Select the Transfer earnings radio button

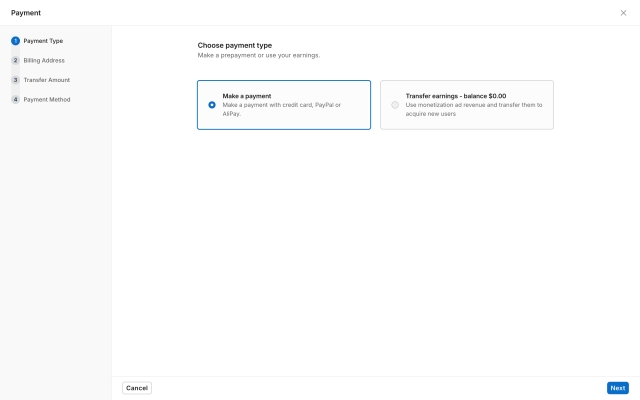[395, 105]
